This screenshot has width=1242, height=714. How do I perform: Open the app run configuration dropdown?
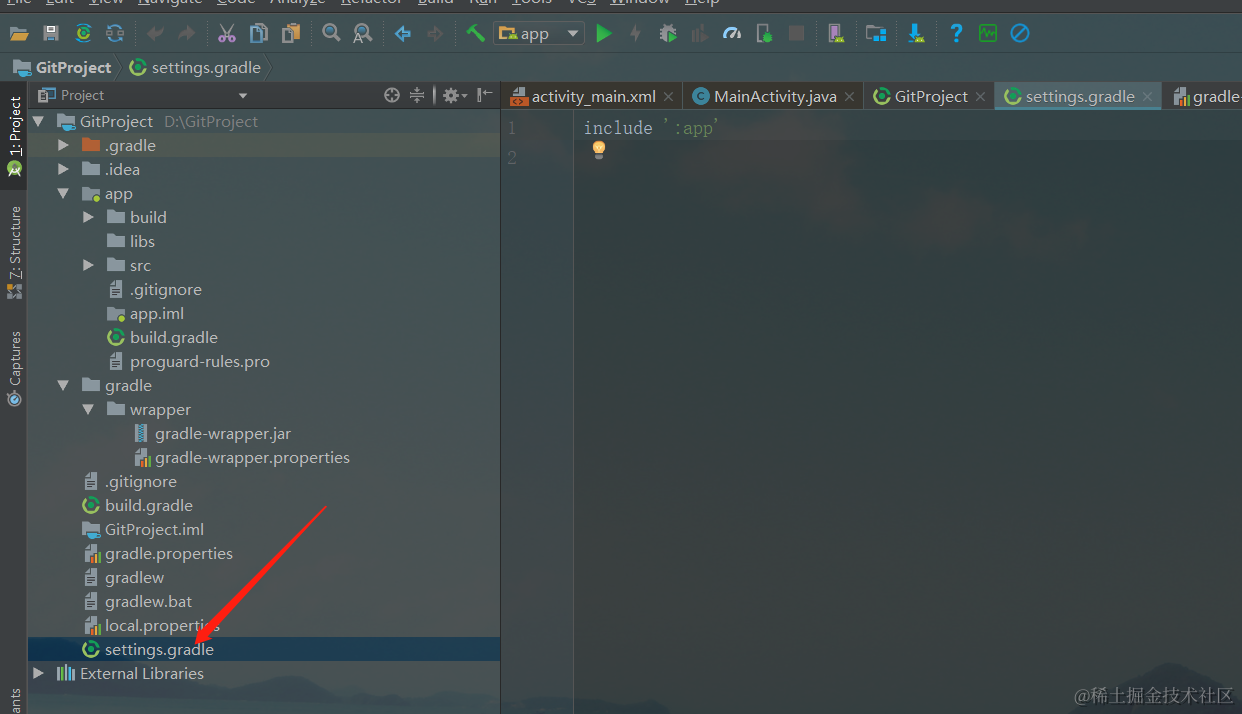click(x=539, y=34)
